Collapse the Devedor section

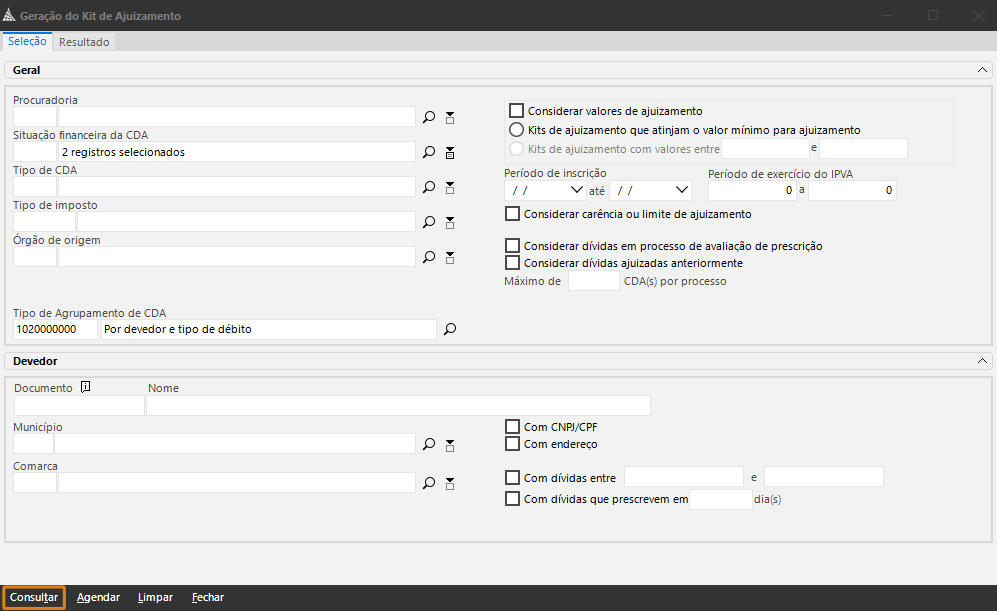(x=981, y=360)
